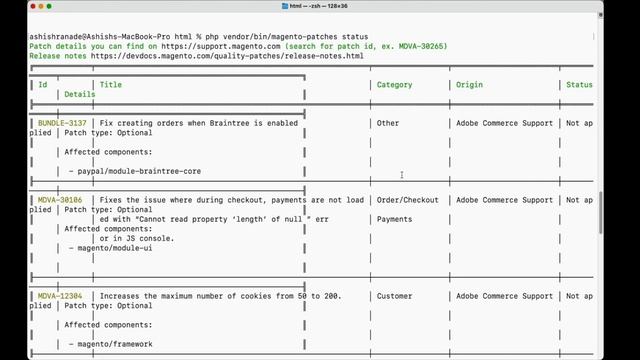The height and width of the screenshot is (360, 640).
Task: Click the example patch id 'MDVA-30265'
Action: 420,46
